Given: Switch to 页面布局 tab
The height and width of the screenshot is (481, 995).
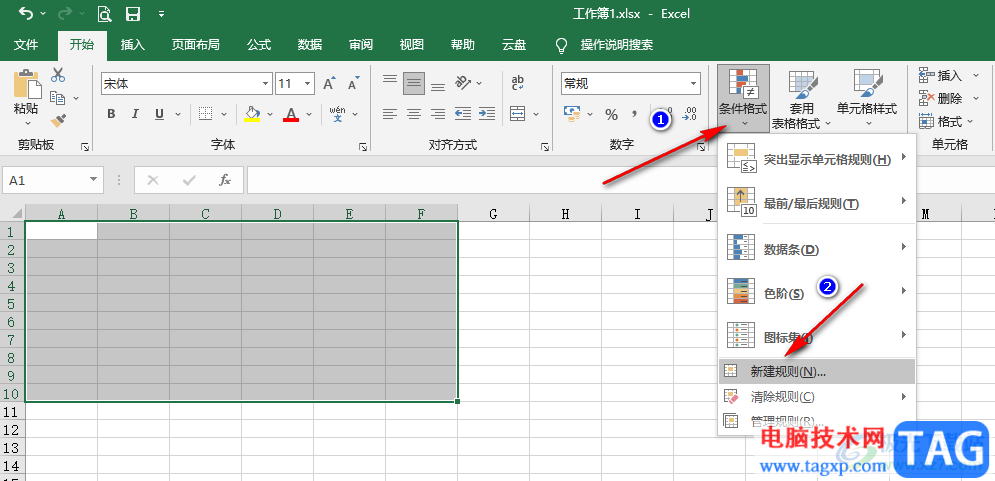Looking at the screenshot, I should [195, 45].
